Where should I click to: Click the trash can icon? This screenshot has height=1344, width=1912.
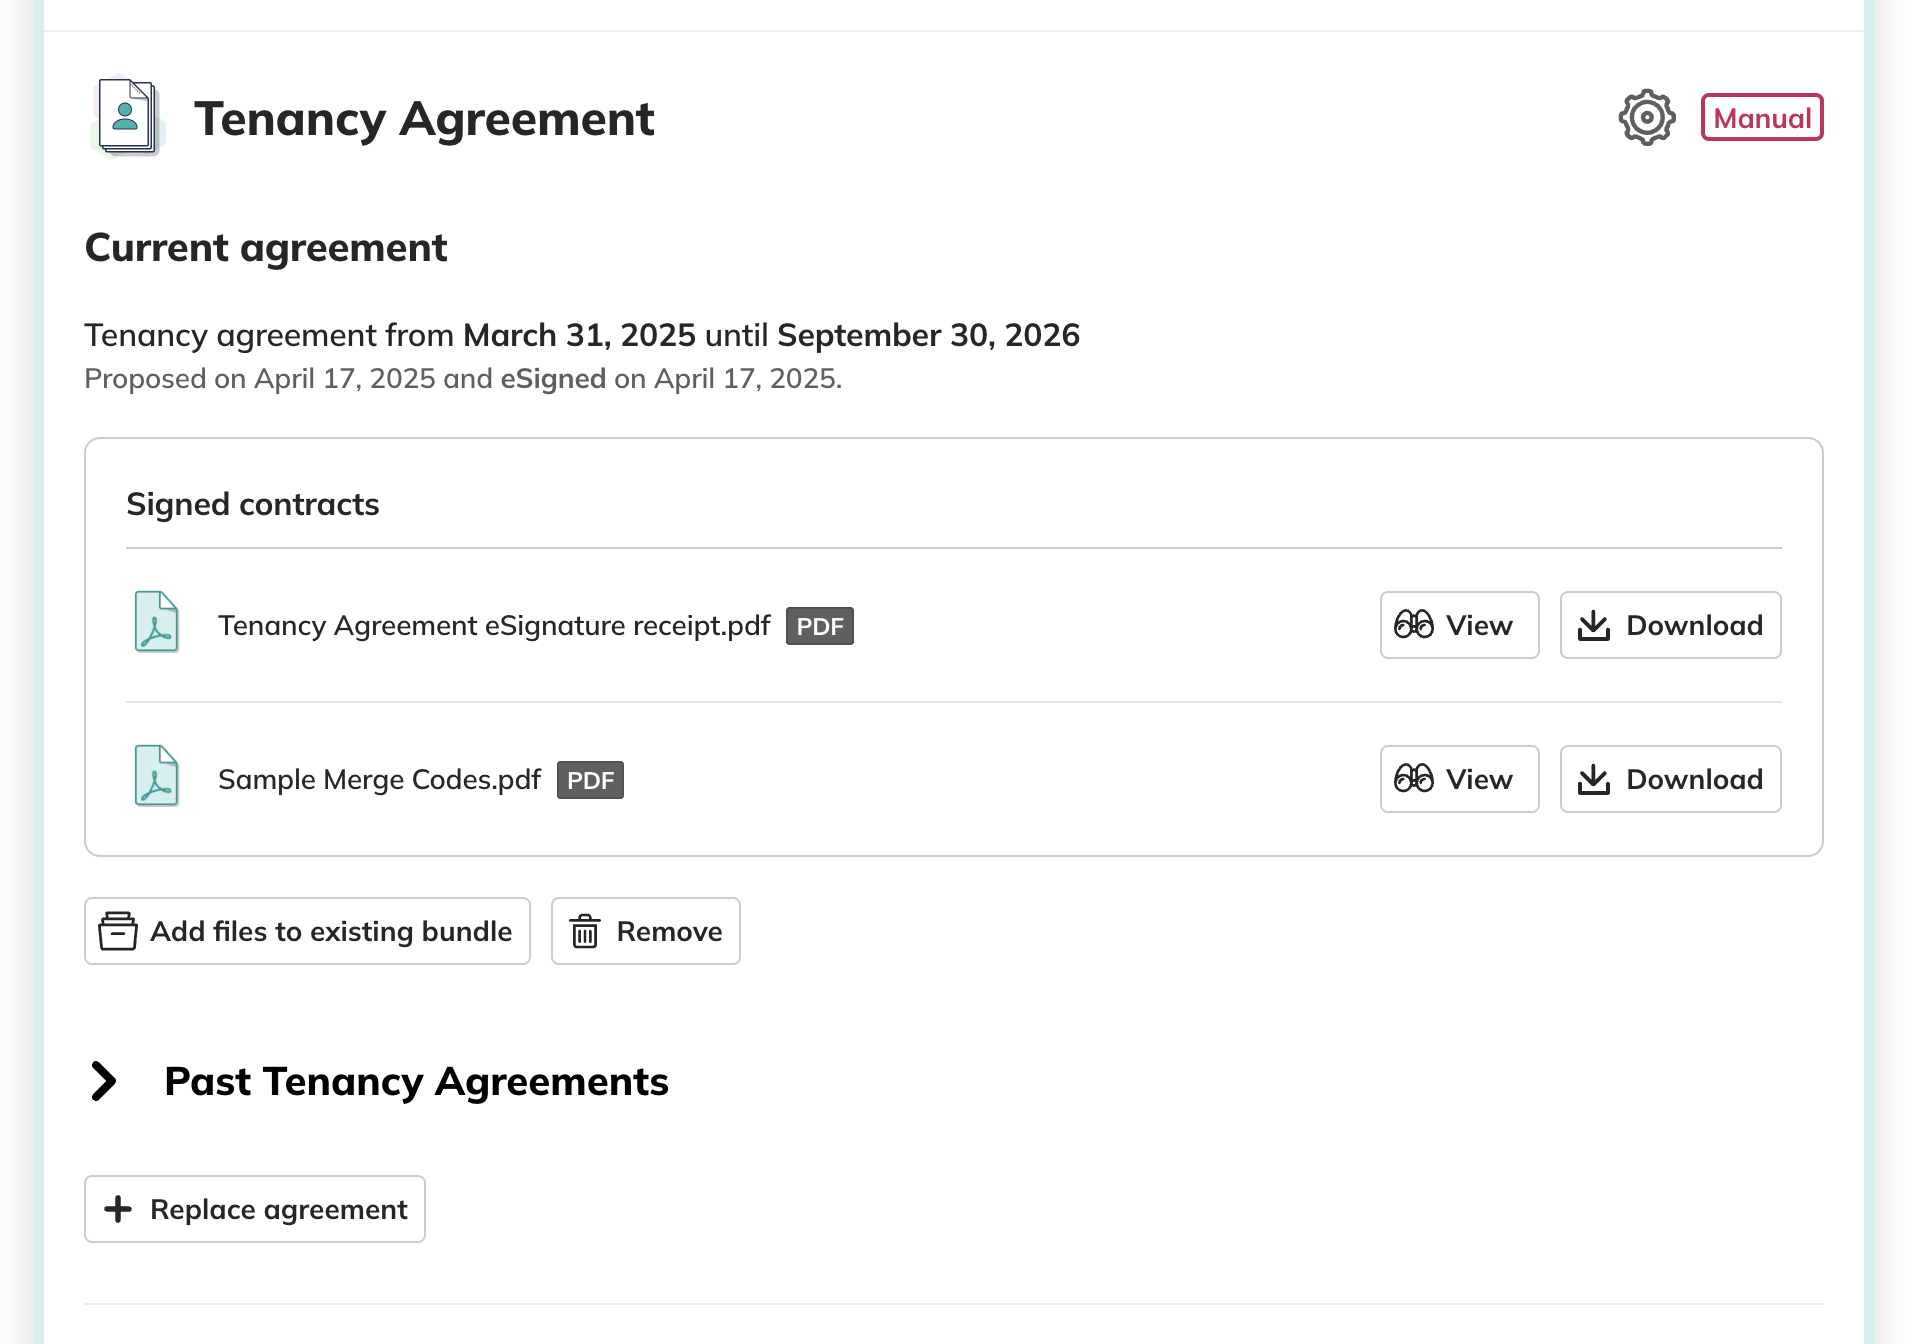pos(585,931)
